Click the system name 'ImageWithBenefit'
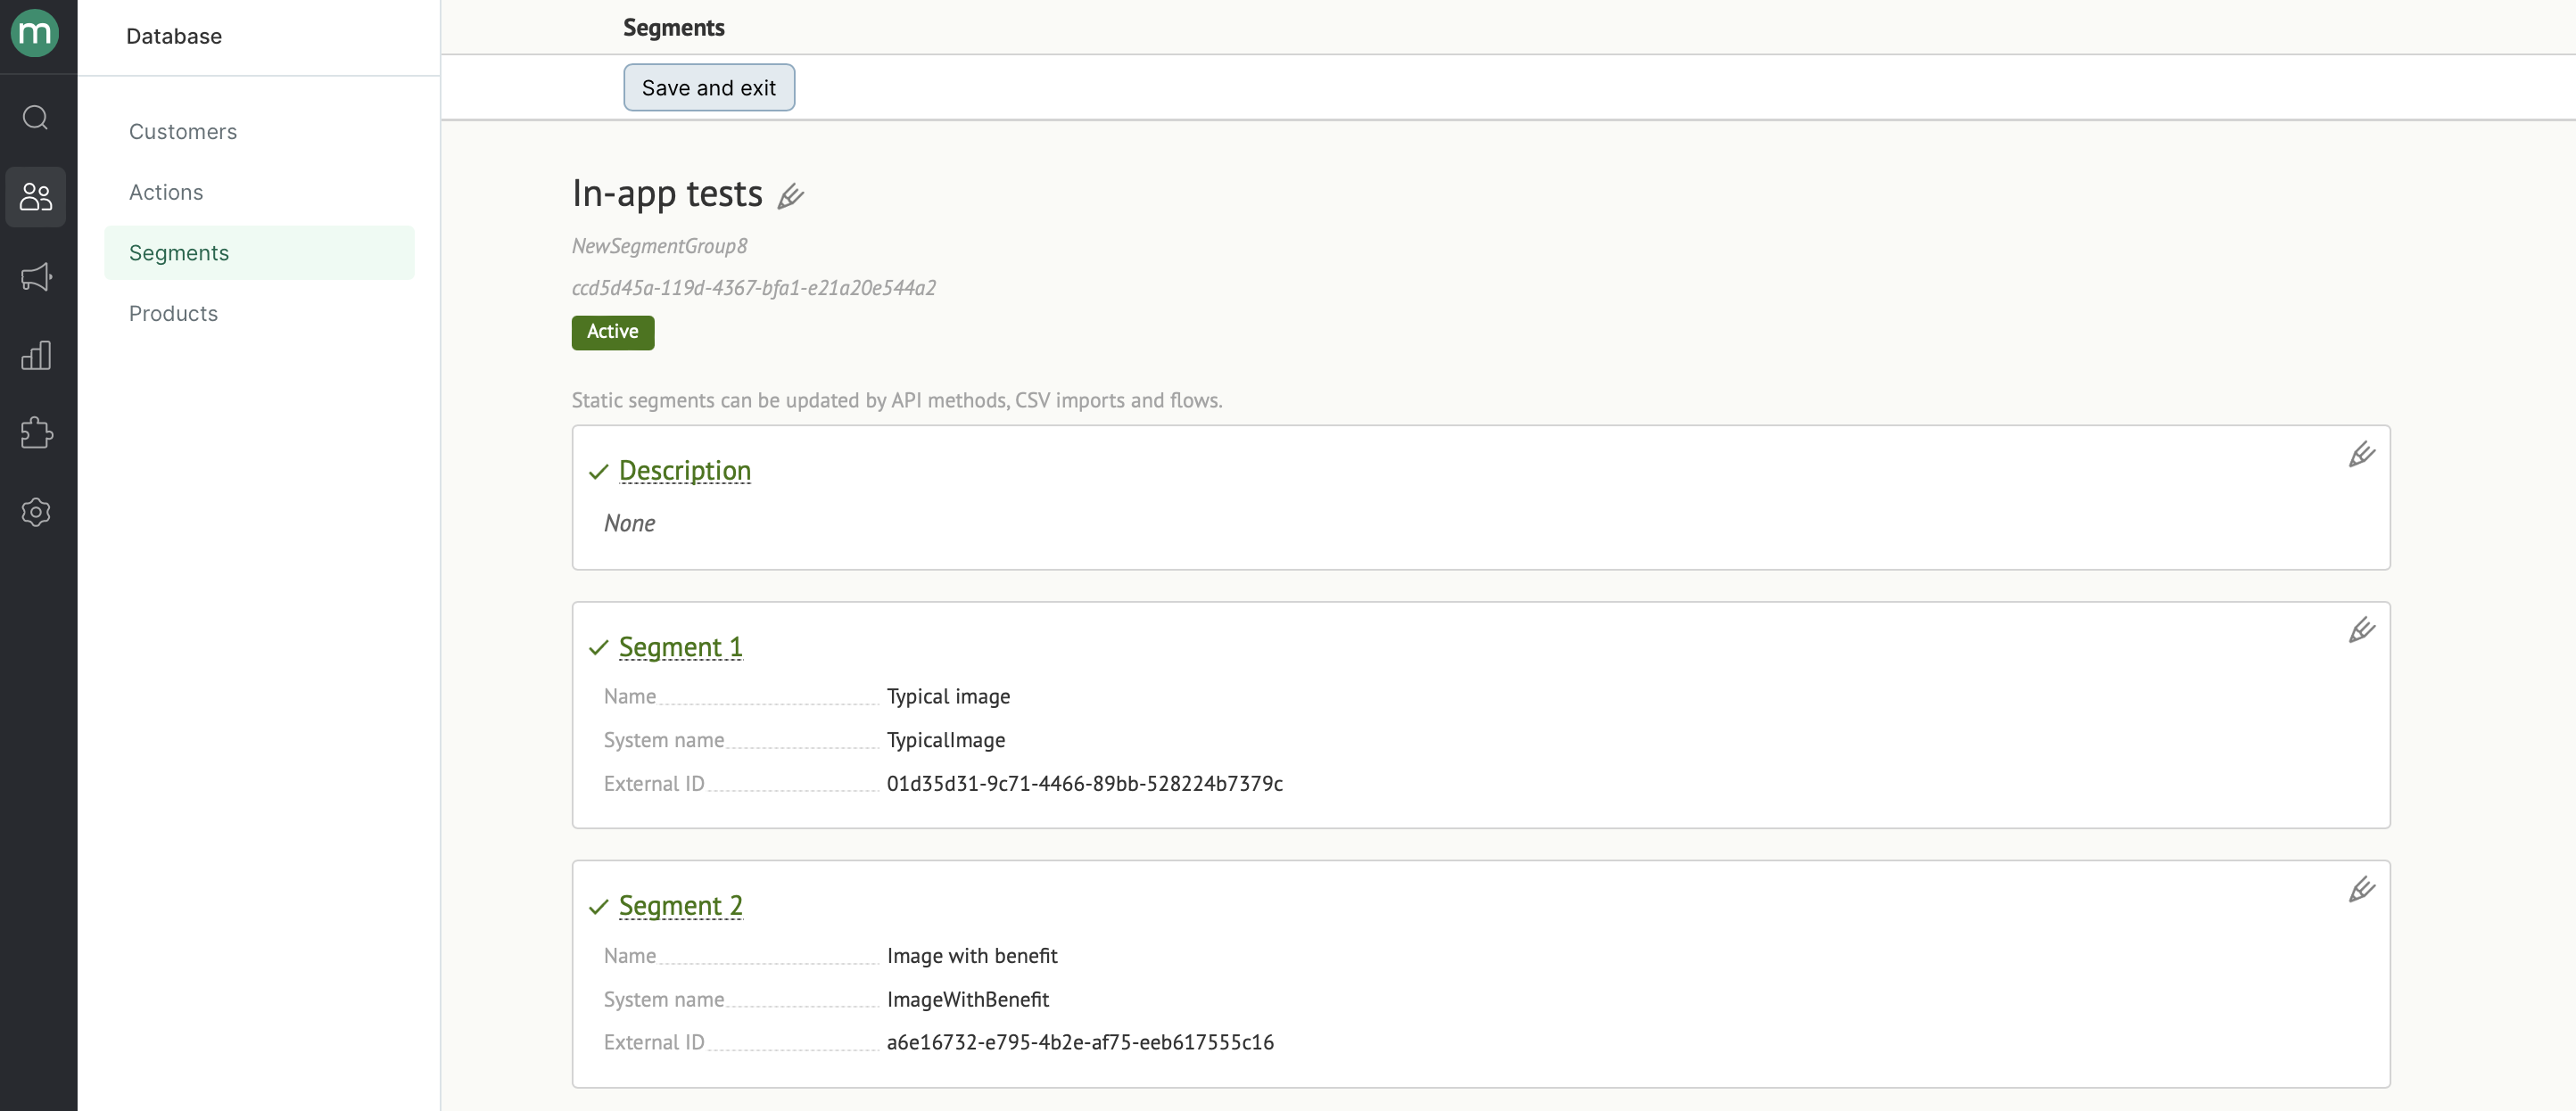Viewport: 2576px width, 1111px height. (968, 1000)
